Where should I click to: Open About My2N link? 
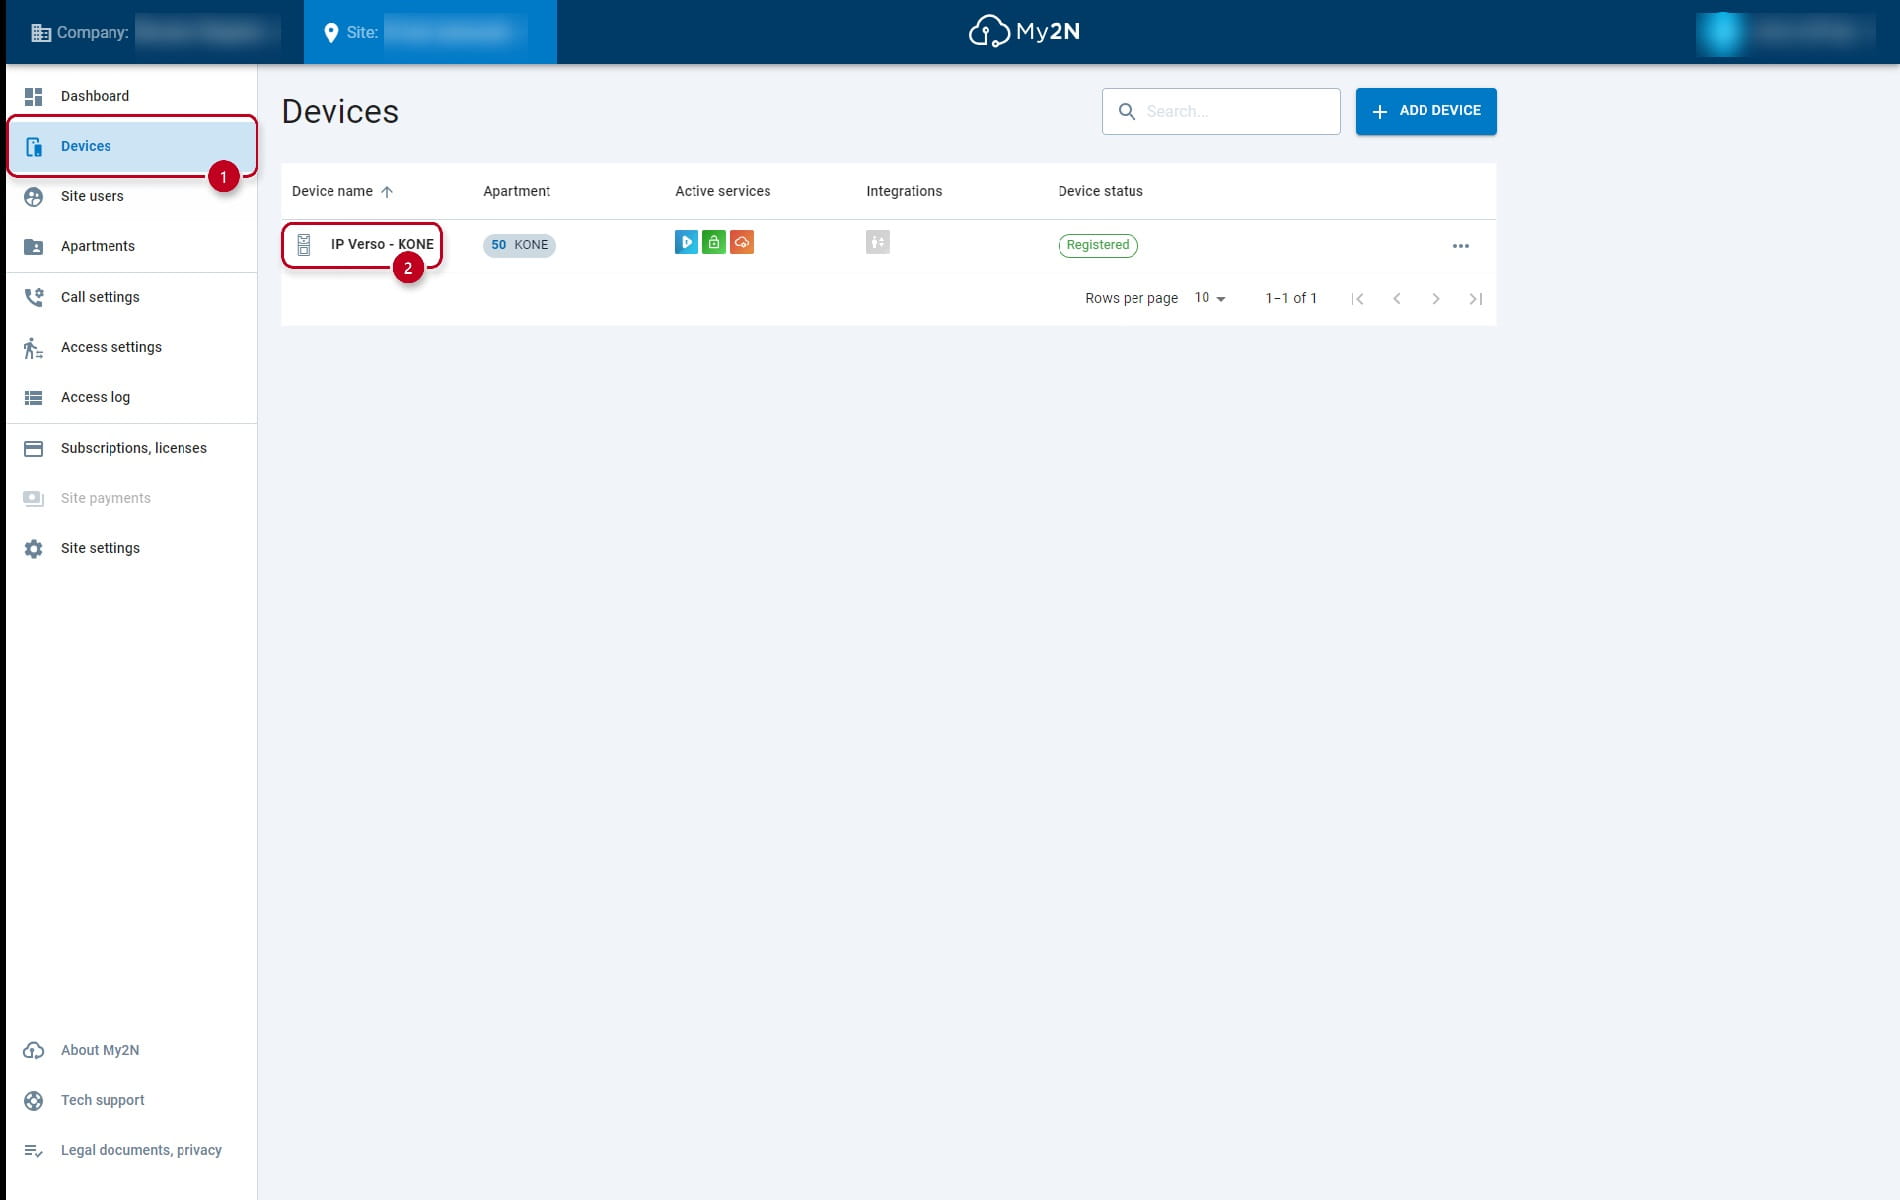(100, 1050)
